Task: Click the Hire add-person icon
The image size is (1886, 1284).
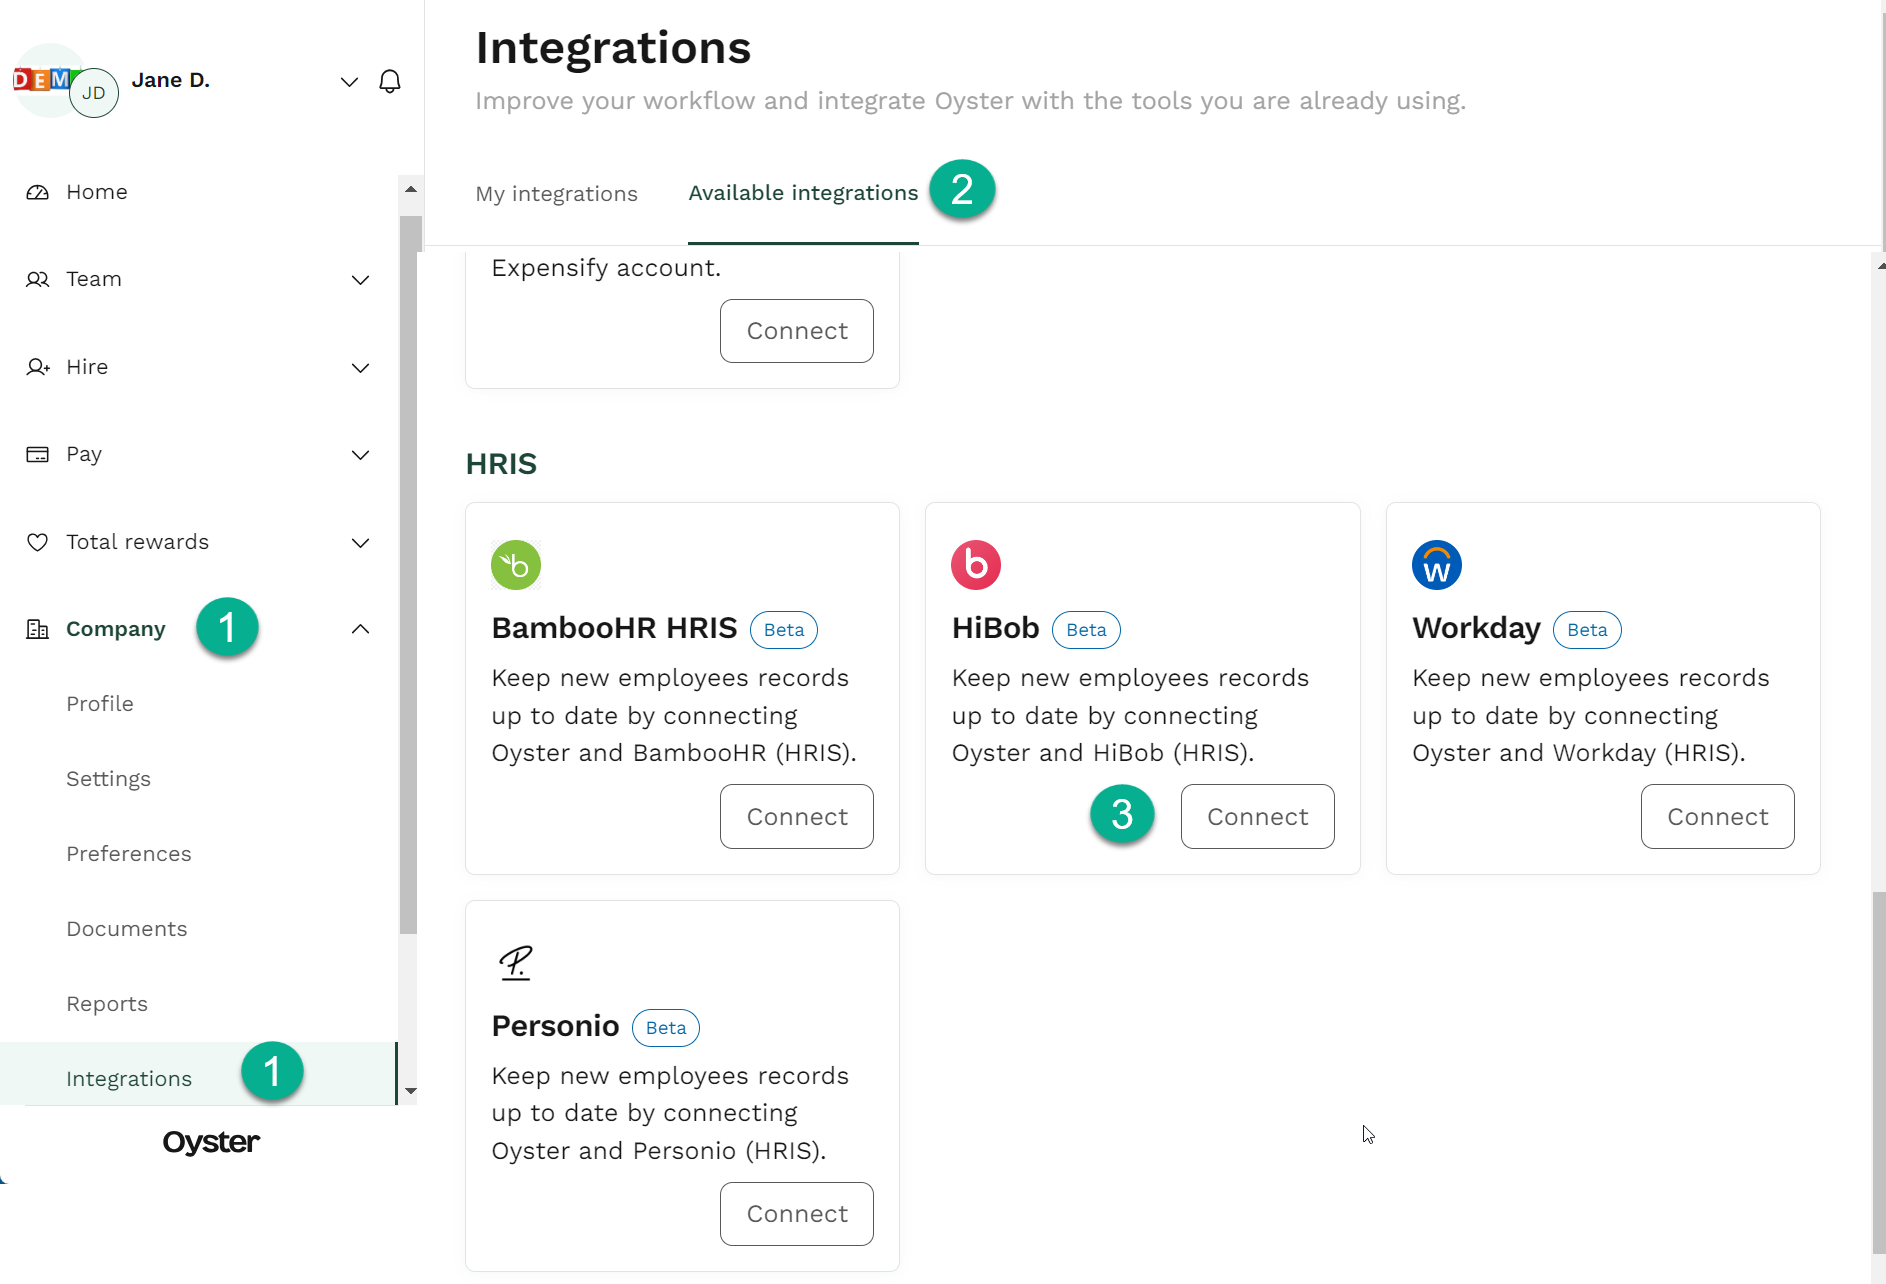Action: [37, 367]
